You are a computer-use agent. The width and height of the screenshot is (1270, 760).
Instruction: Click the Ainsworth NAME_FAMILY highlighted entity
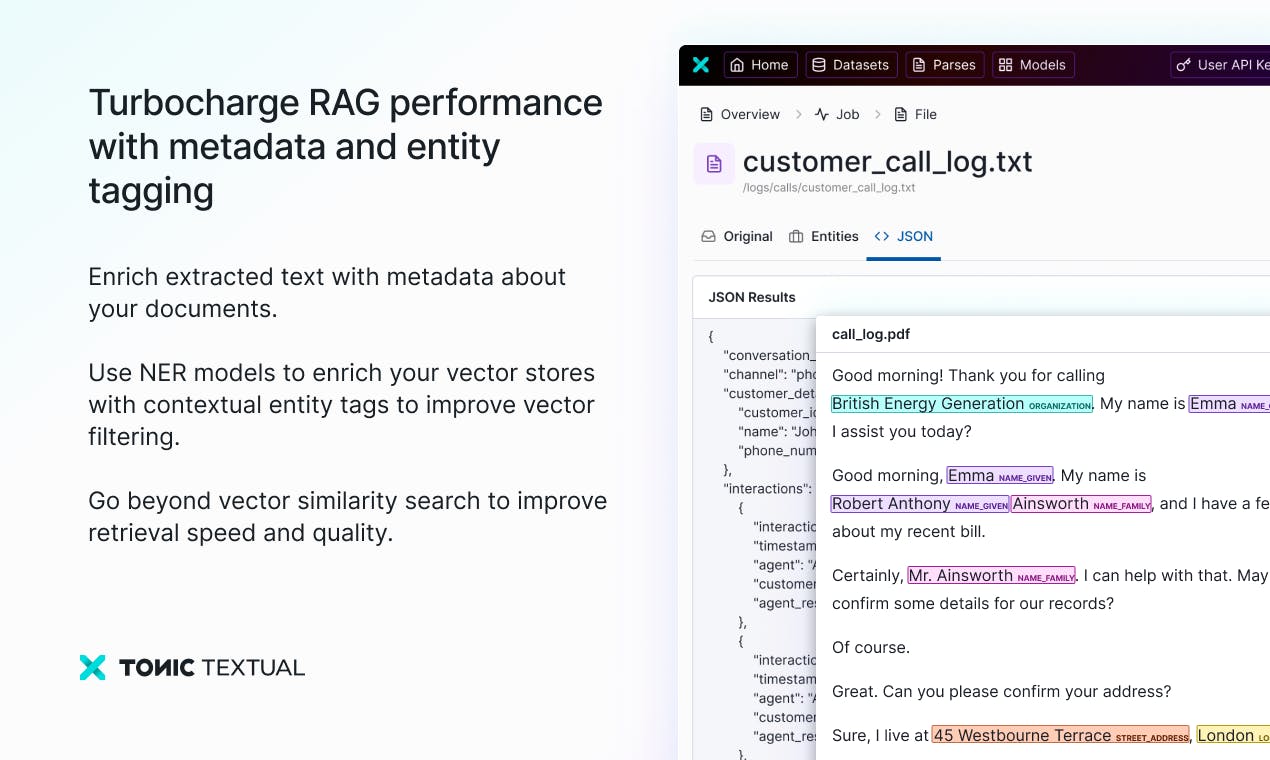pyautogui.click(x=1081, y=504)
